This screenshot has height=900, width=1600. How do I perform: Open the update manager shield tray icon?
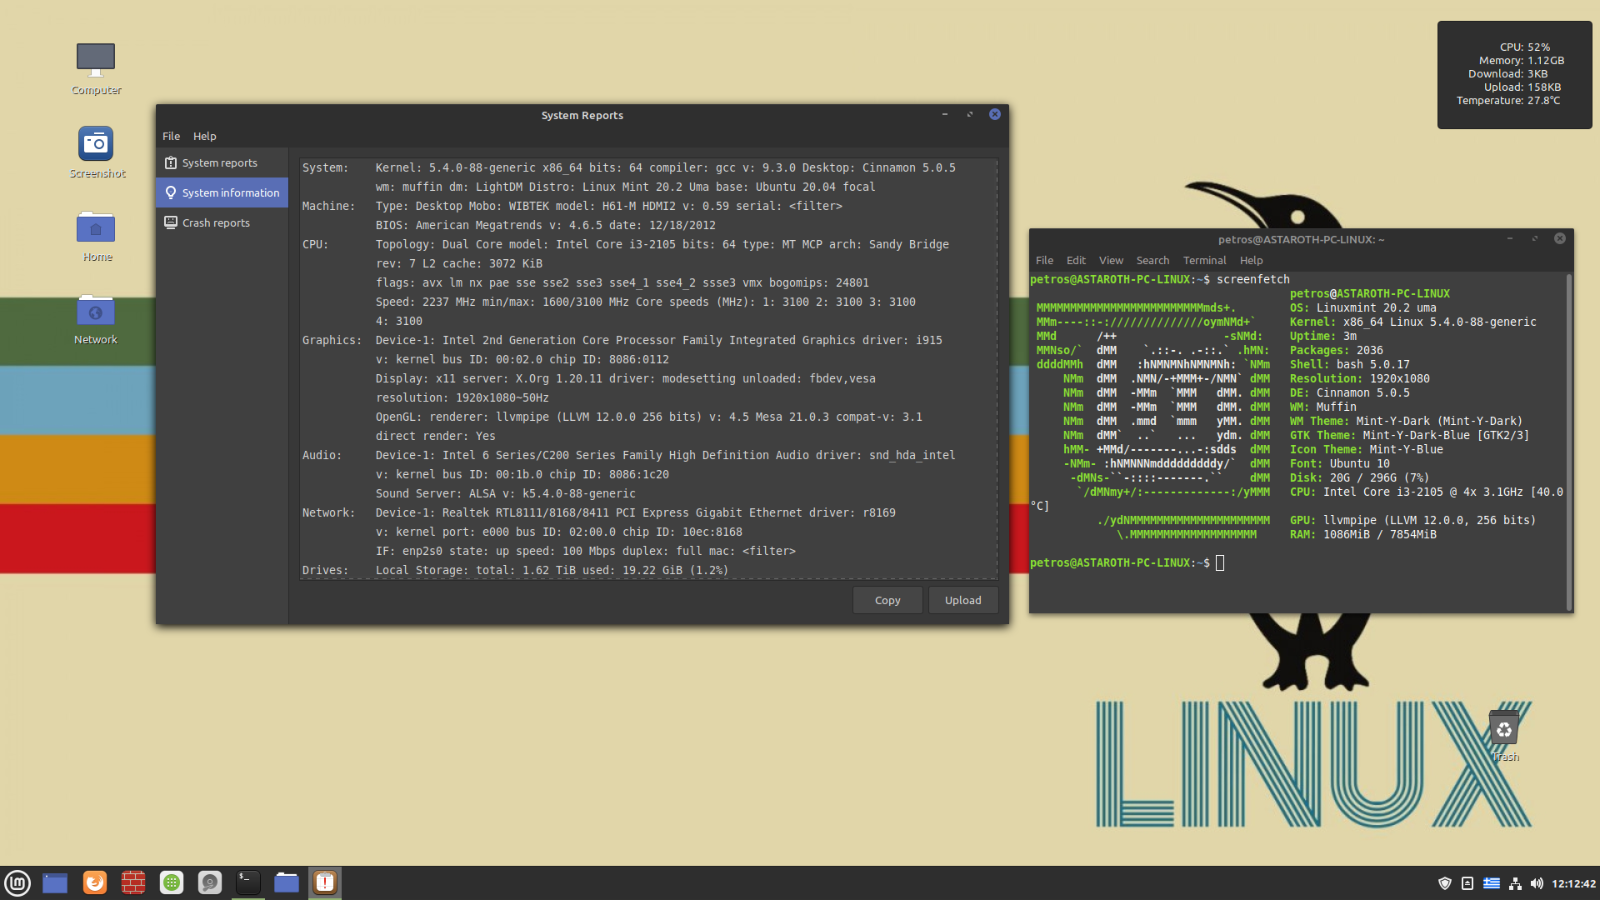tap(1444, 884)
